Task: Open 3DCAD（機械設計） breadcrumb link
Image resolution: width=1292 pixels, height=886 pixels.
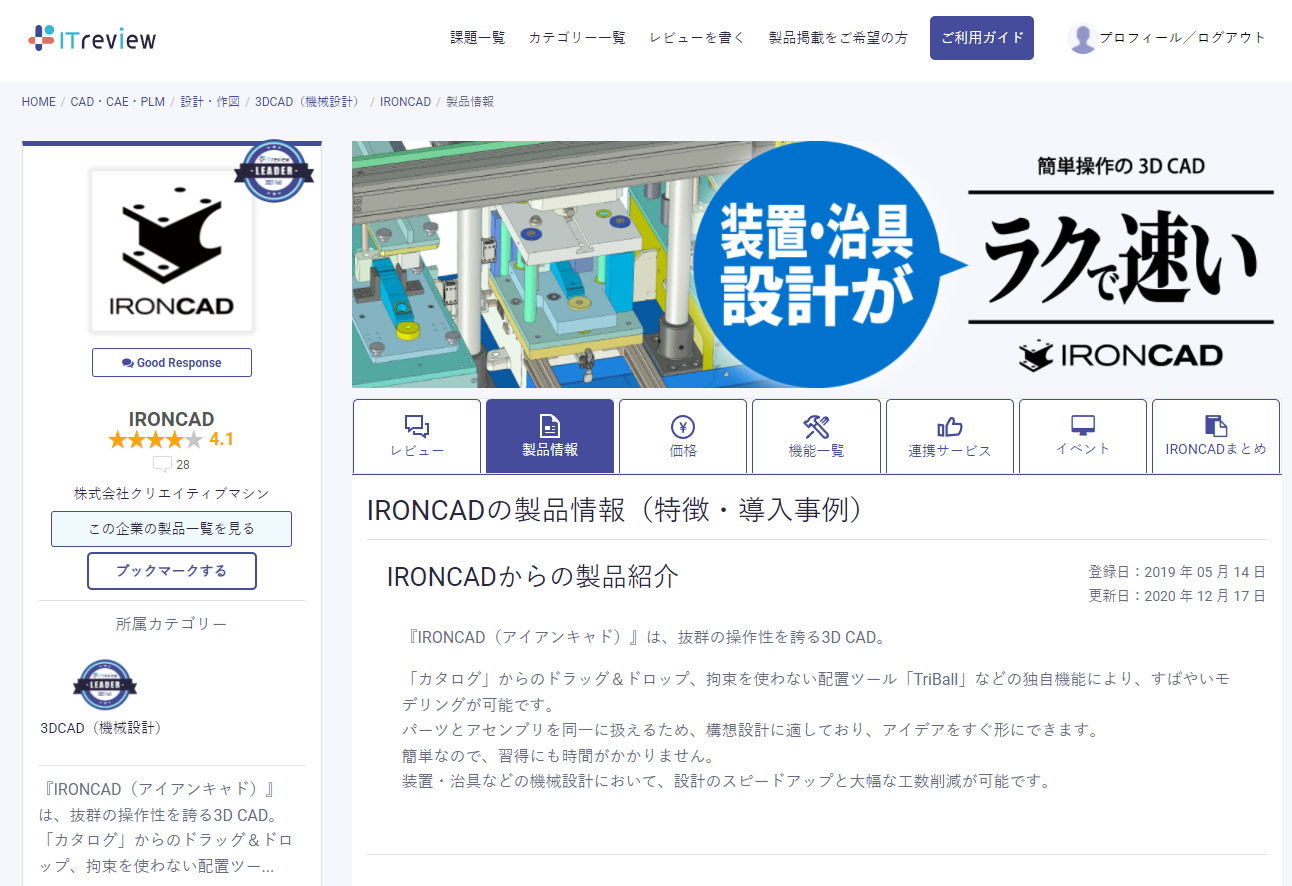Action: click(310, 102)
